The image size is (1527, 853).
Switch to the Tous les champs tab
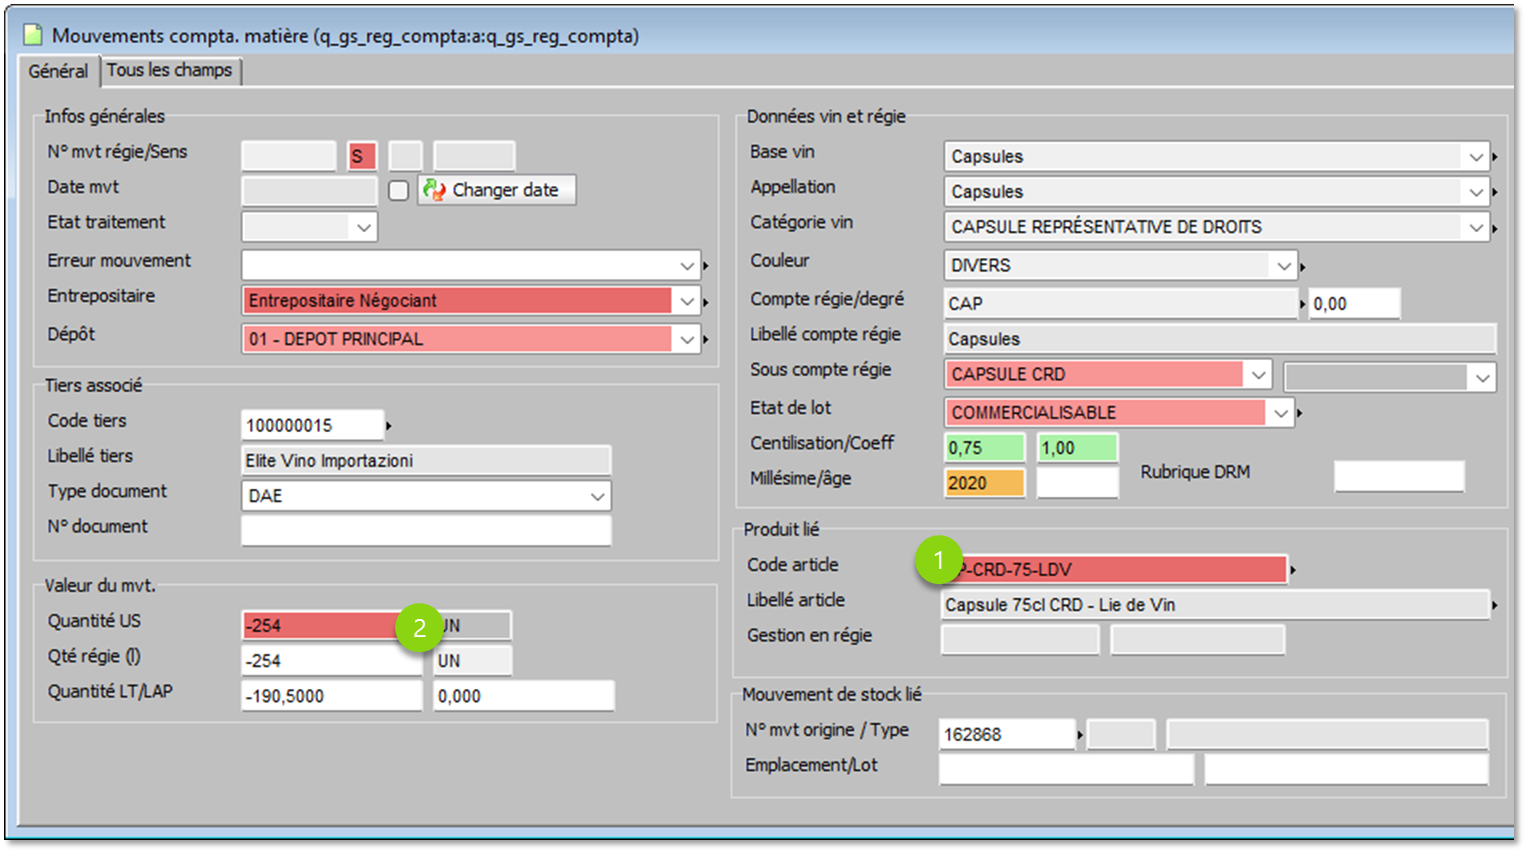click(x=170, y=70)
